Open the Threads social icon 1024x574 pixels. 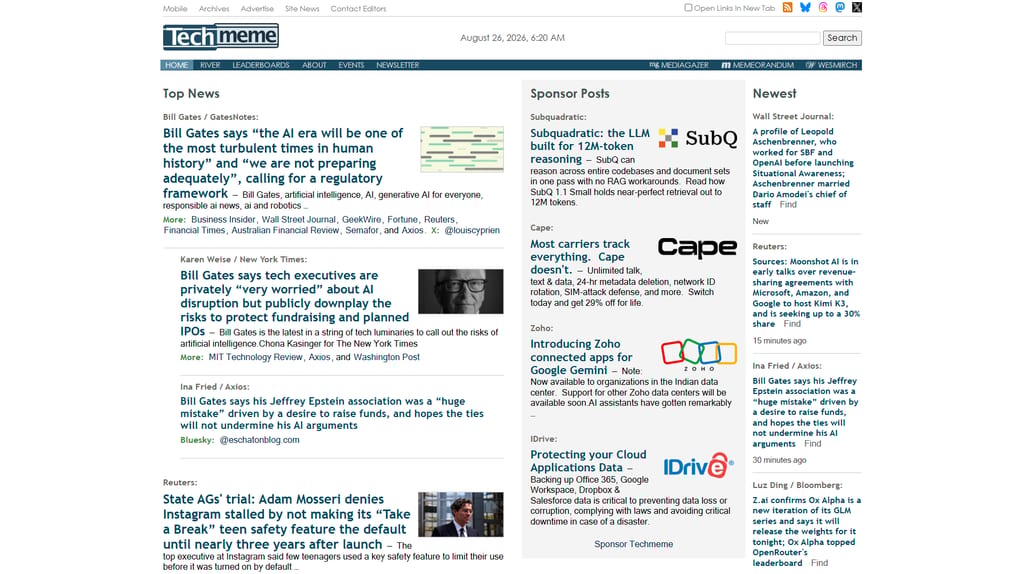pos(823,8)
